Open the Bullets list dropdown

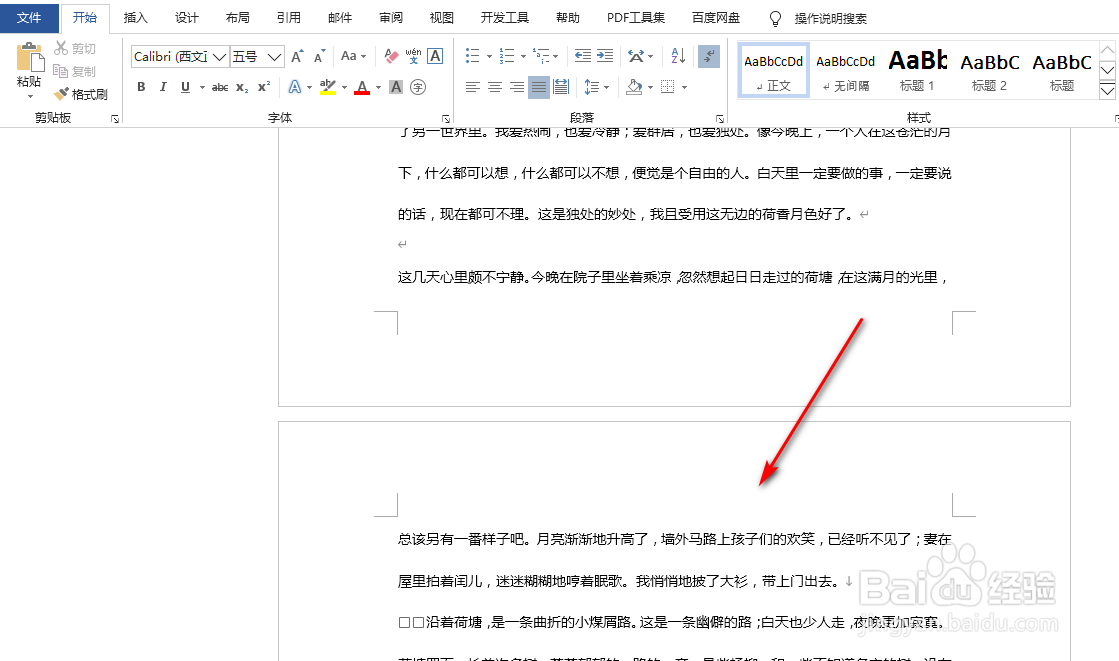pyautogui.click(x=490, y=56)
